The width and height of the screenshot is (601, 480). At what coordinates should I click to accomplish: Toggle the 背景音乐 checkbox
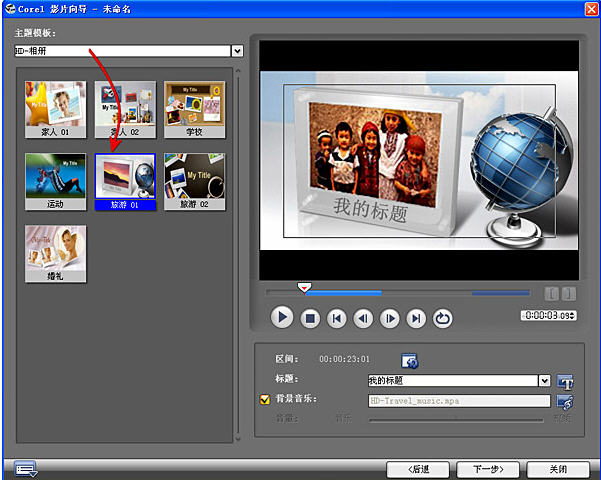coord(265,399)
